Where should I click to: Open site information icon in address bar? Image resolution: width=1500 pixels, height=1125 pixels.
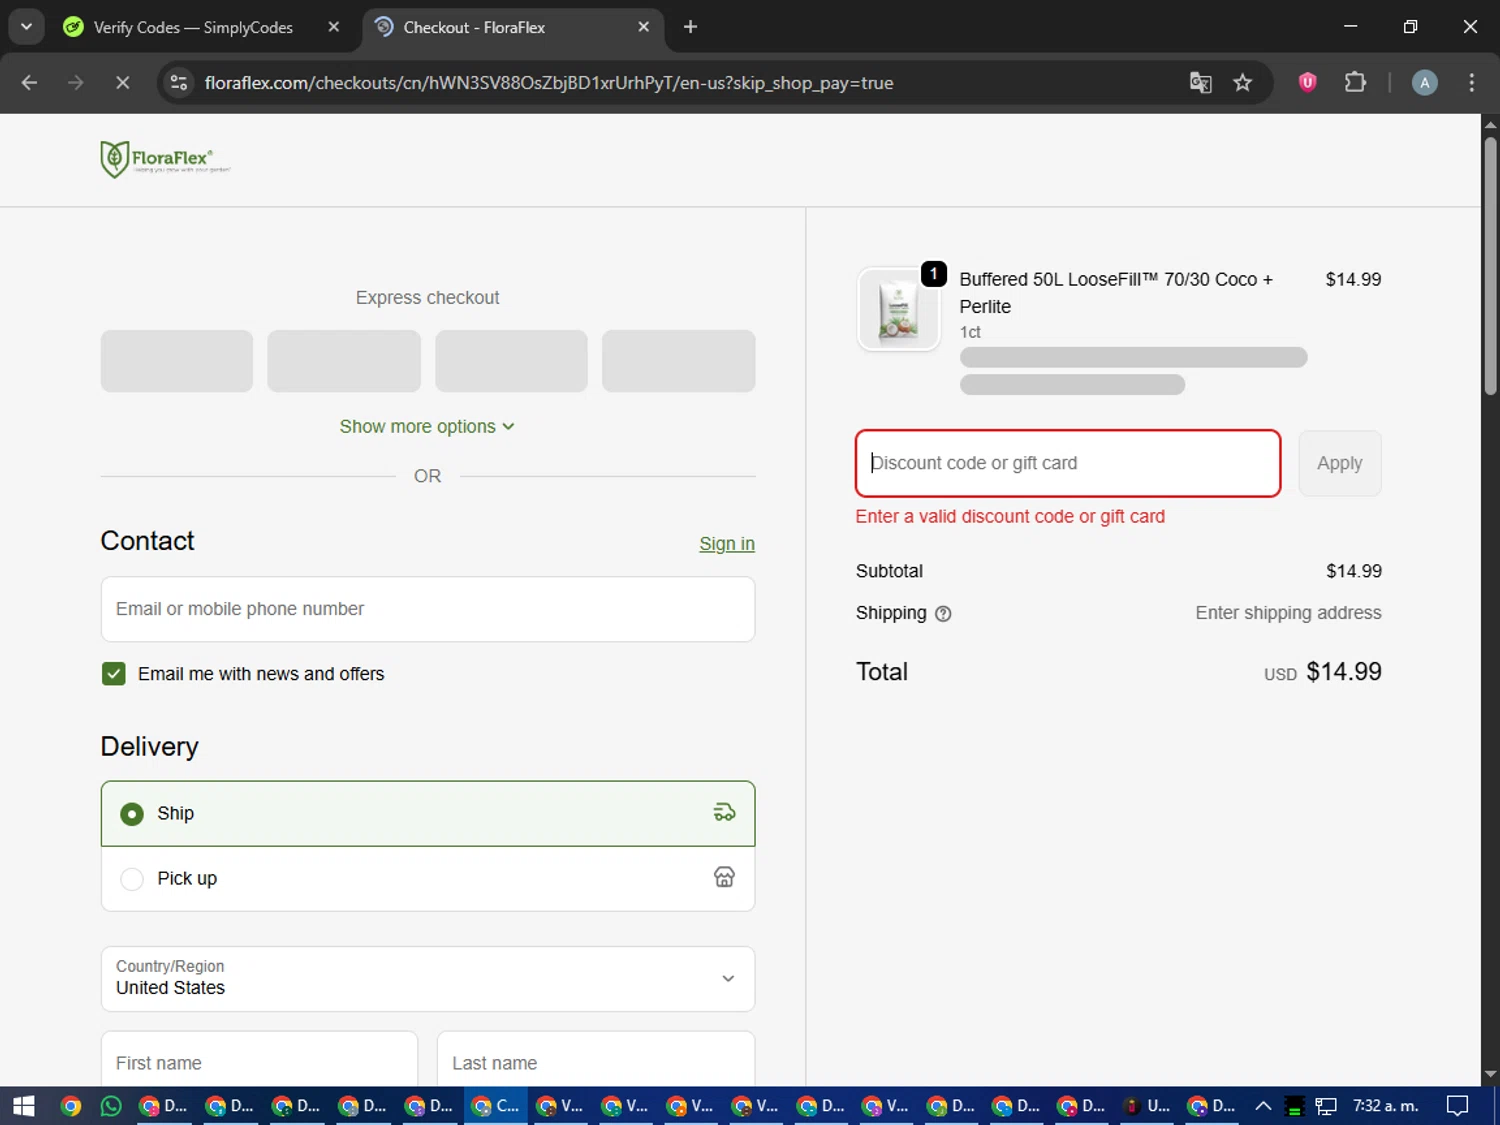coord(179,83)
